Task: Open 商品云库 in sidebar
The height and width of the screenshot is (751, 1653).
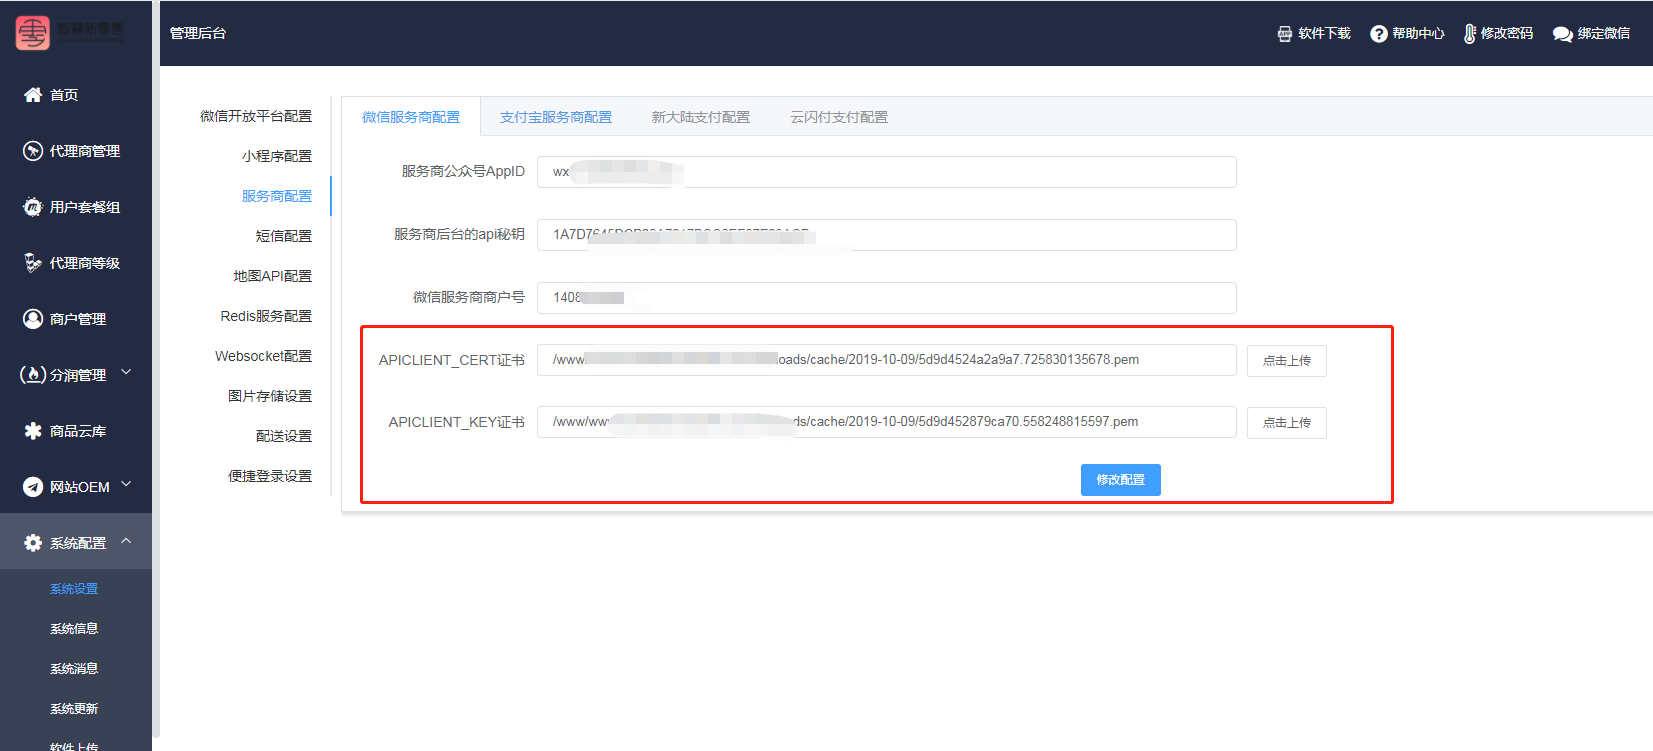Action: [78, 431]
